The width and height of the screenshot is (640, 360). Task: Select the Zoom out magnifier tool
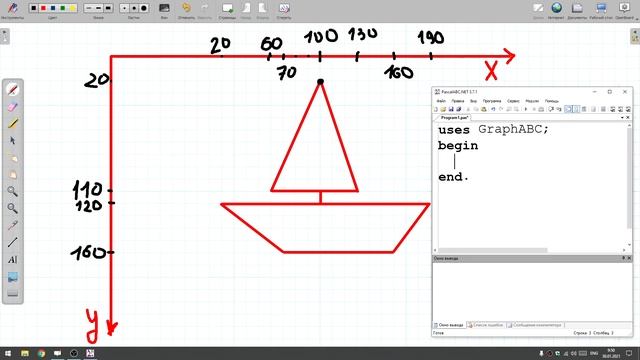point(13,208)
